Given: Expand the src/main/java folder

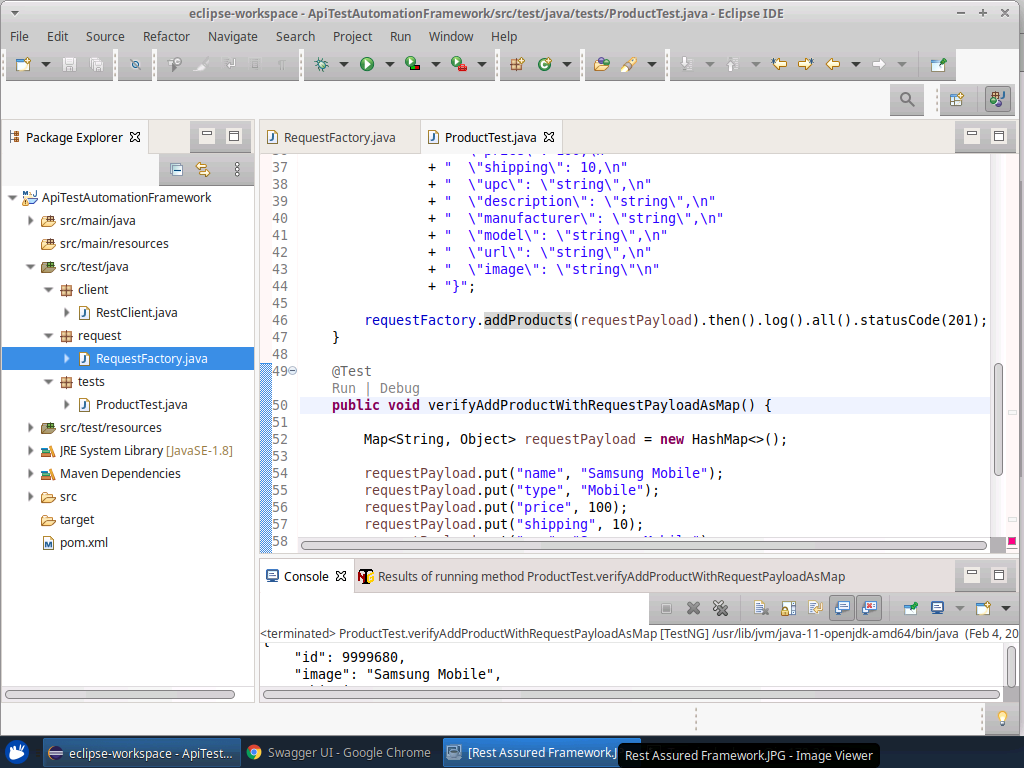Looking at the screenshot, I should pos(31,221).
